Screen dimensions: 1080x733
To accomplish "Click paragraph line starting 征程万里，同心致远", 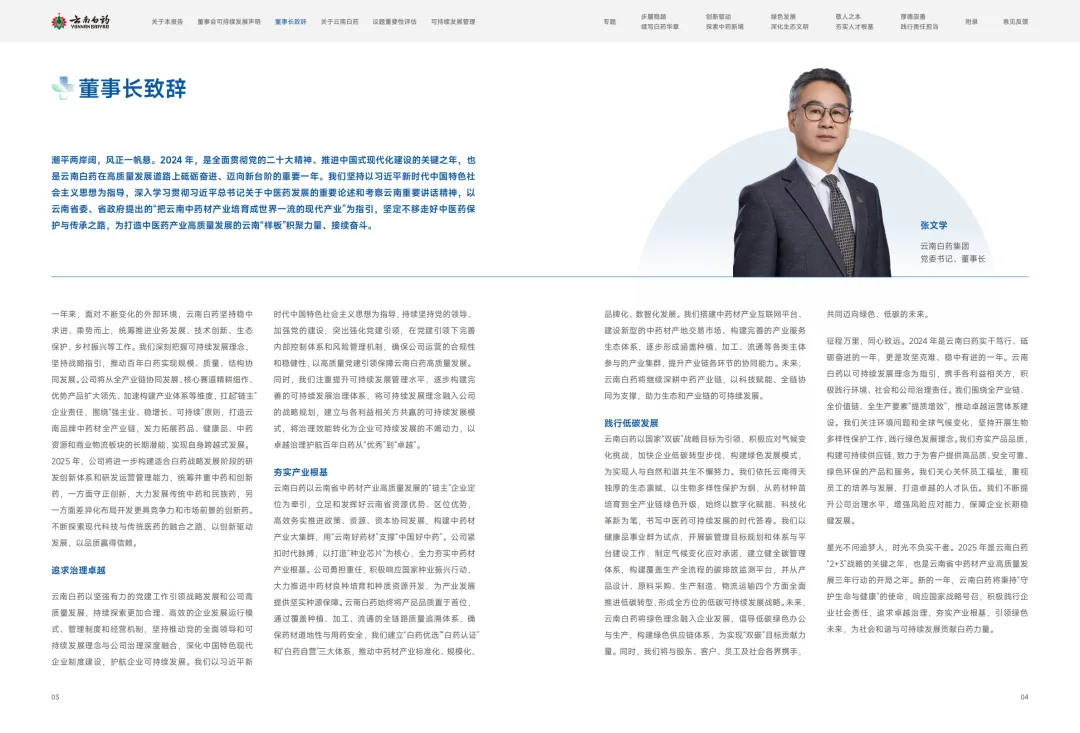I will pos(927,341).
